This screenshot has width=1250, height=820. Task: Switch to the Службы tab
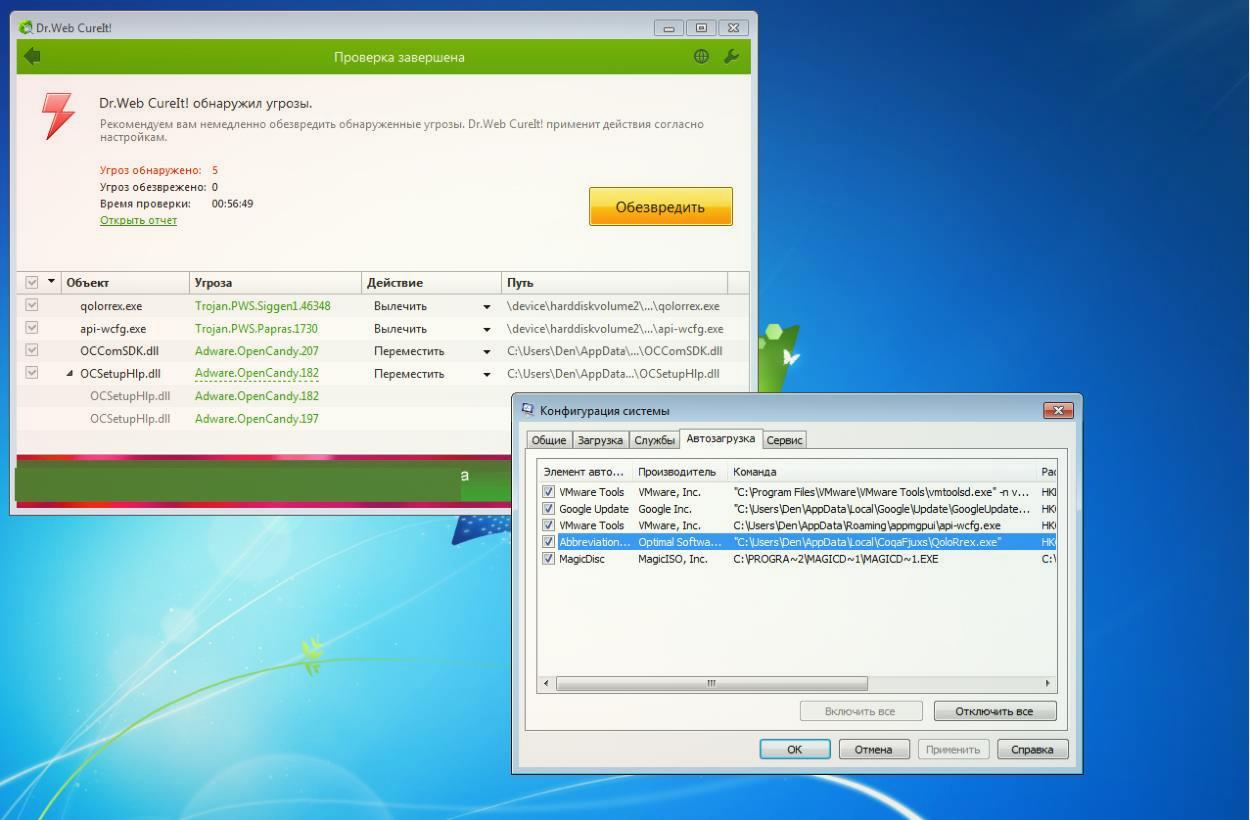click(x=654, y=440)
